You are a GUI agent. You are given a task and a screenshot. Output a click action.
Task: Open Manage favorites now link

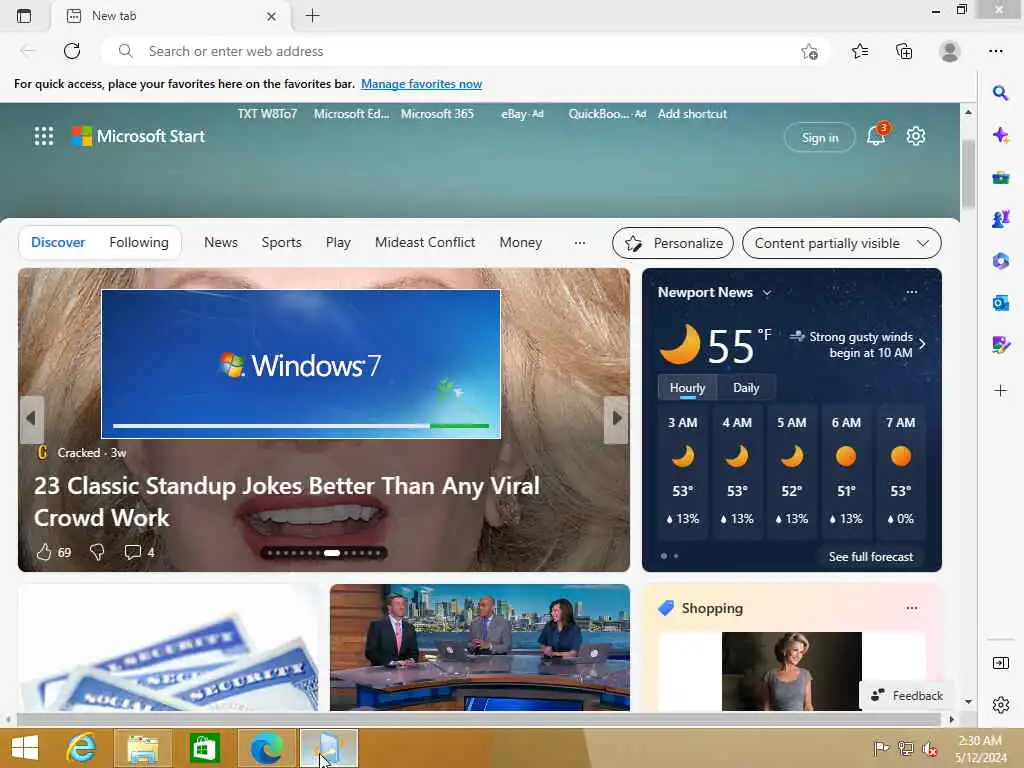coord(421,84)
